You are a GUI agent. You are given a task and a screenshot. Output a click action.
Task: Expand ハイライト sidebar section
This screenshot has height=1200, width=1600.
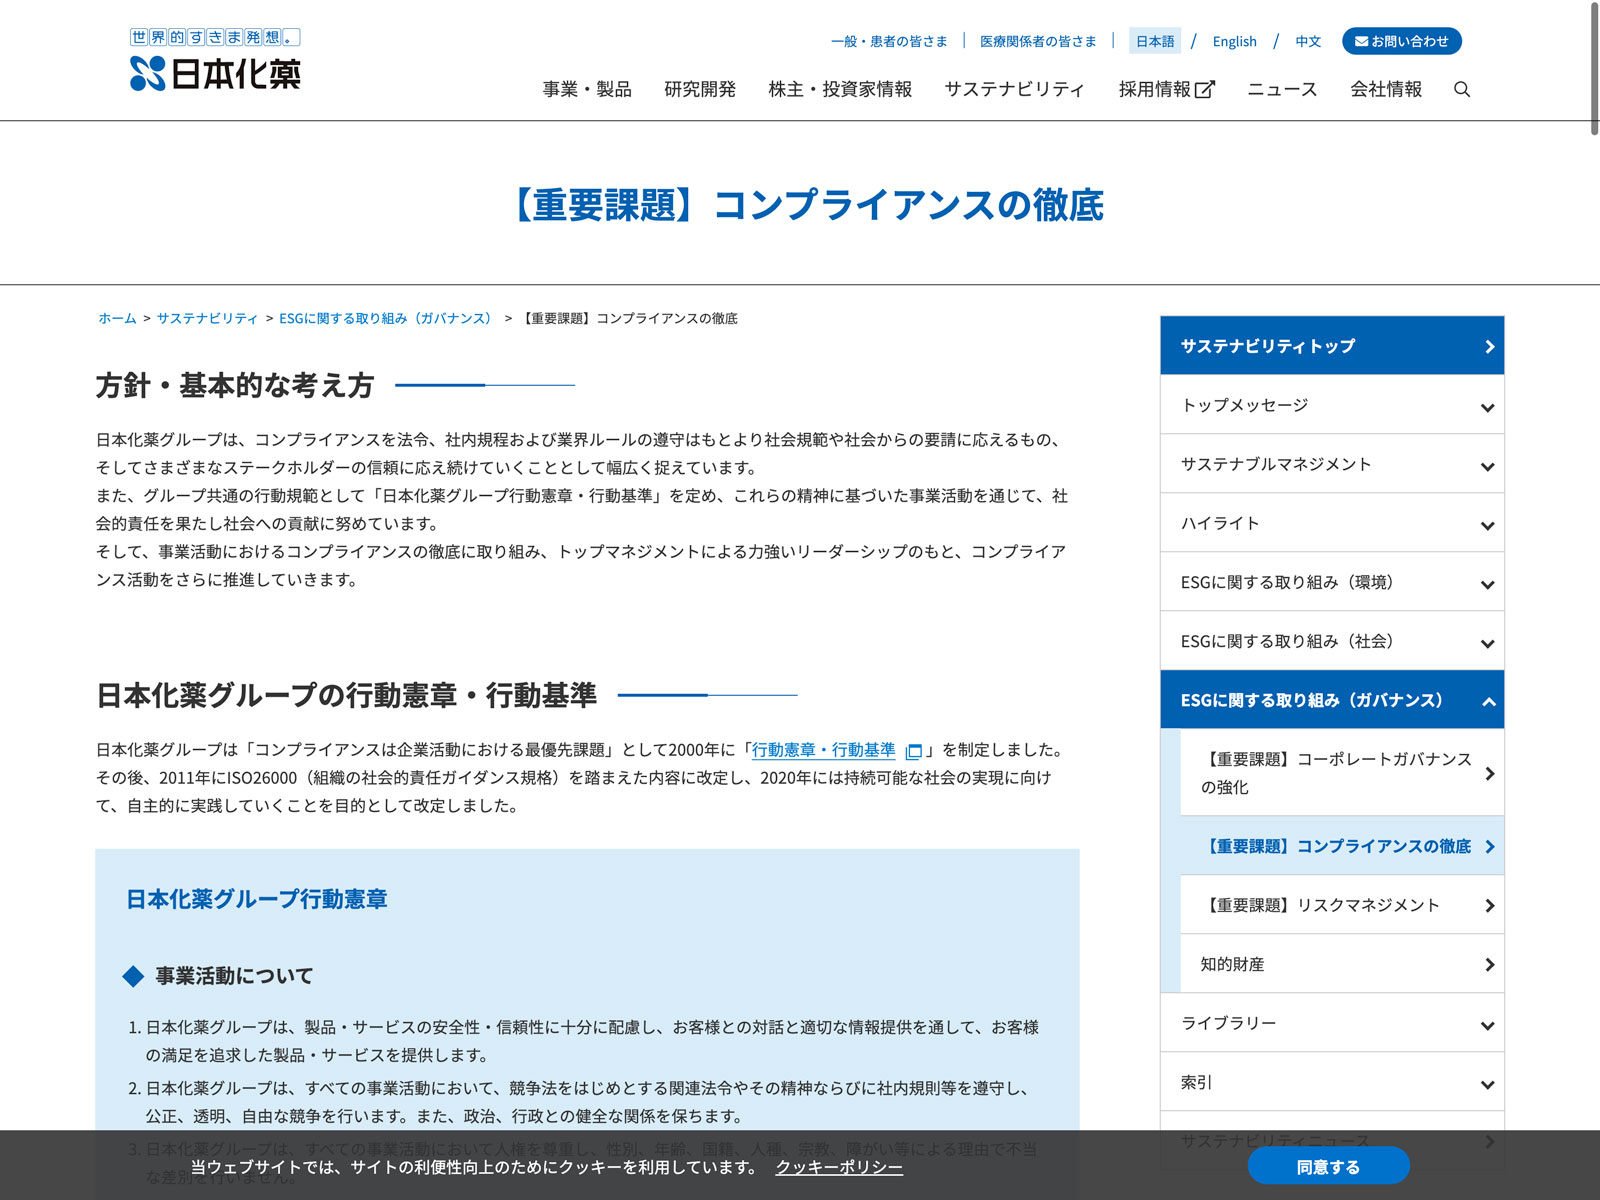point(1487,525)
